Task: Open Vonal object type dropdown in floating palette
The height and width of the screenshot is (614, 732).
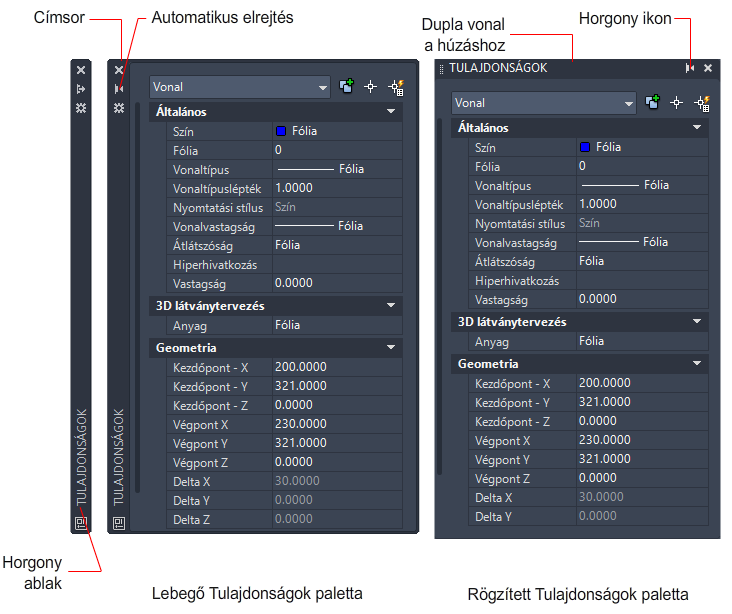Action: pos(239,87)
